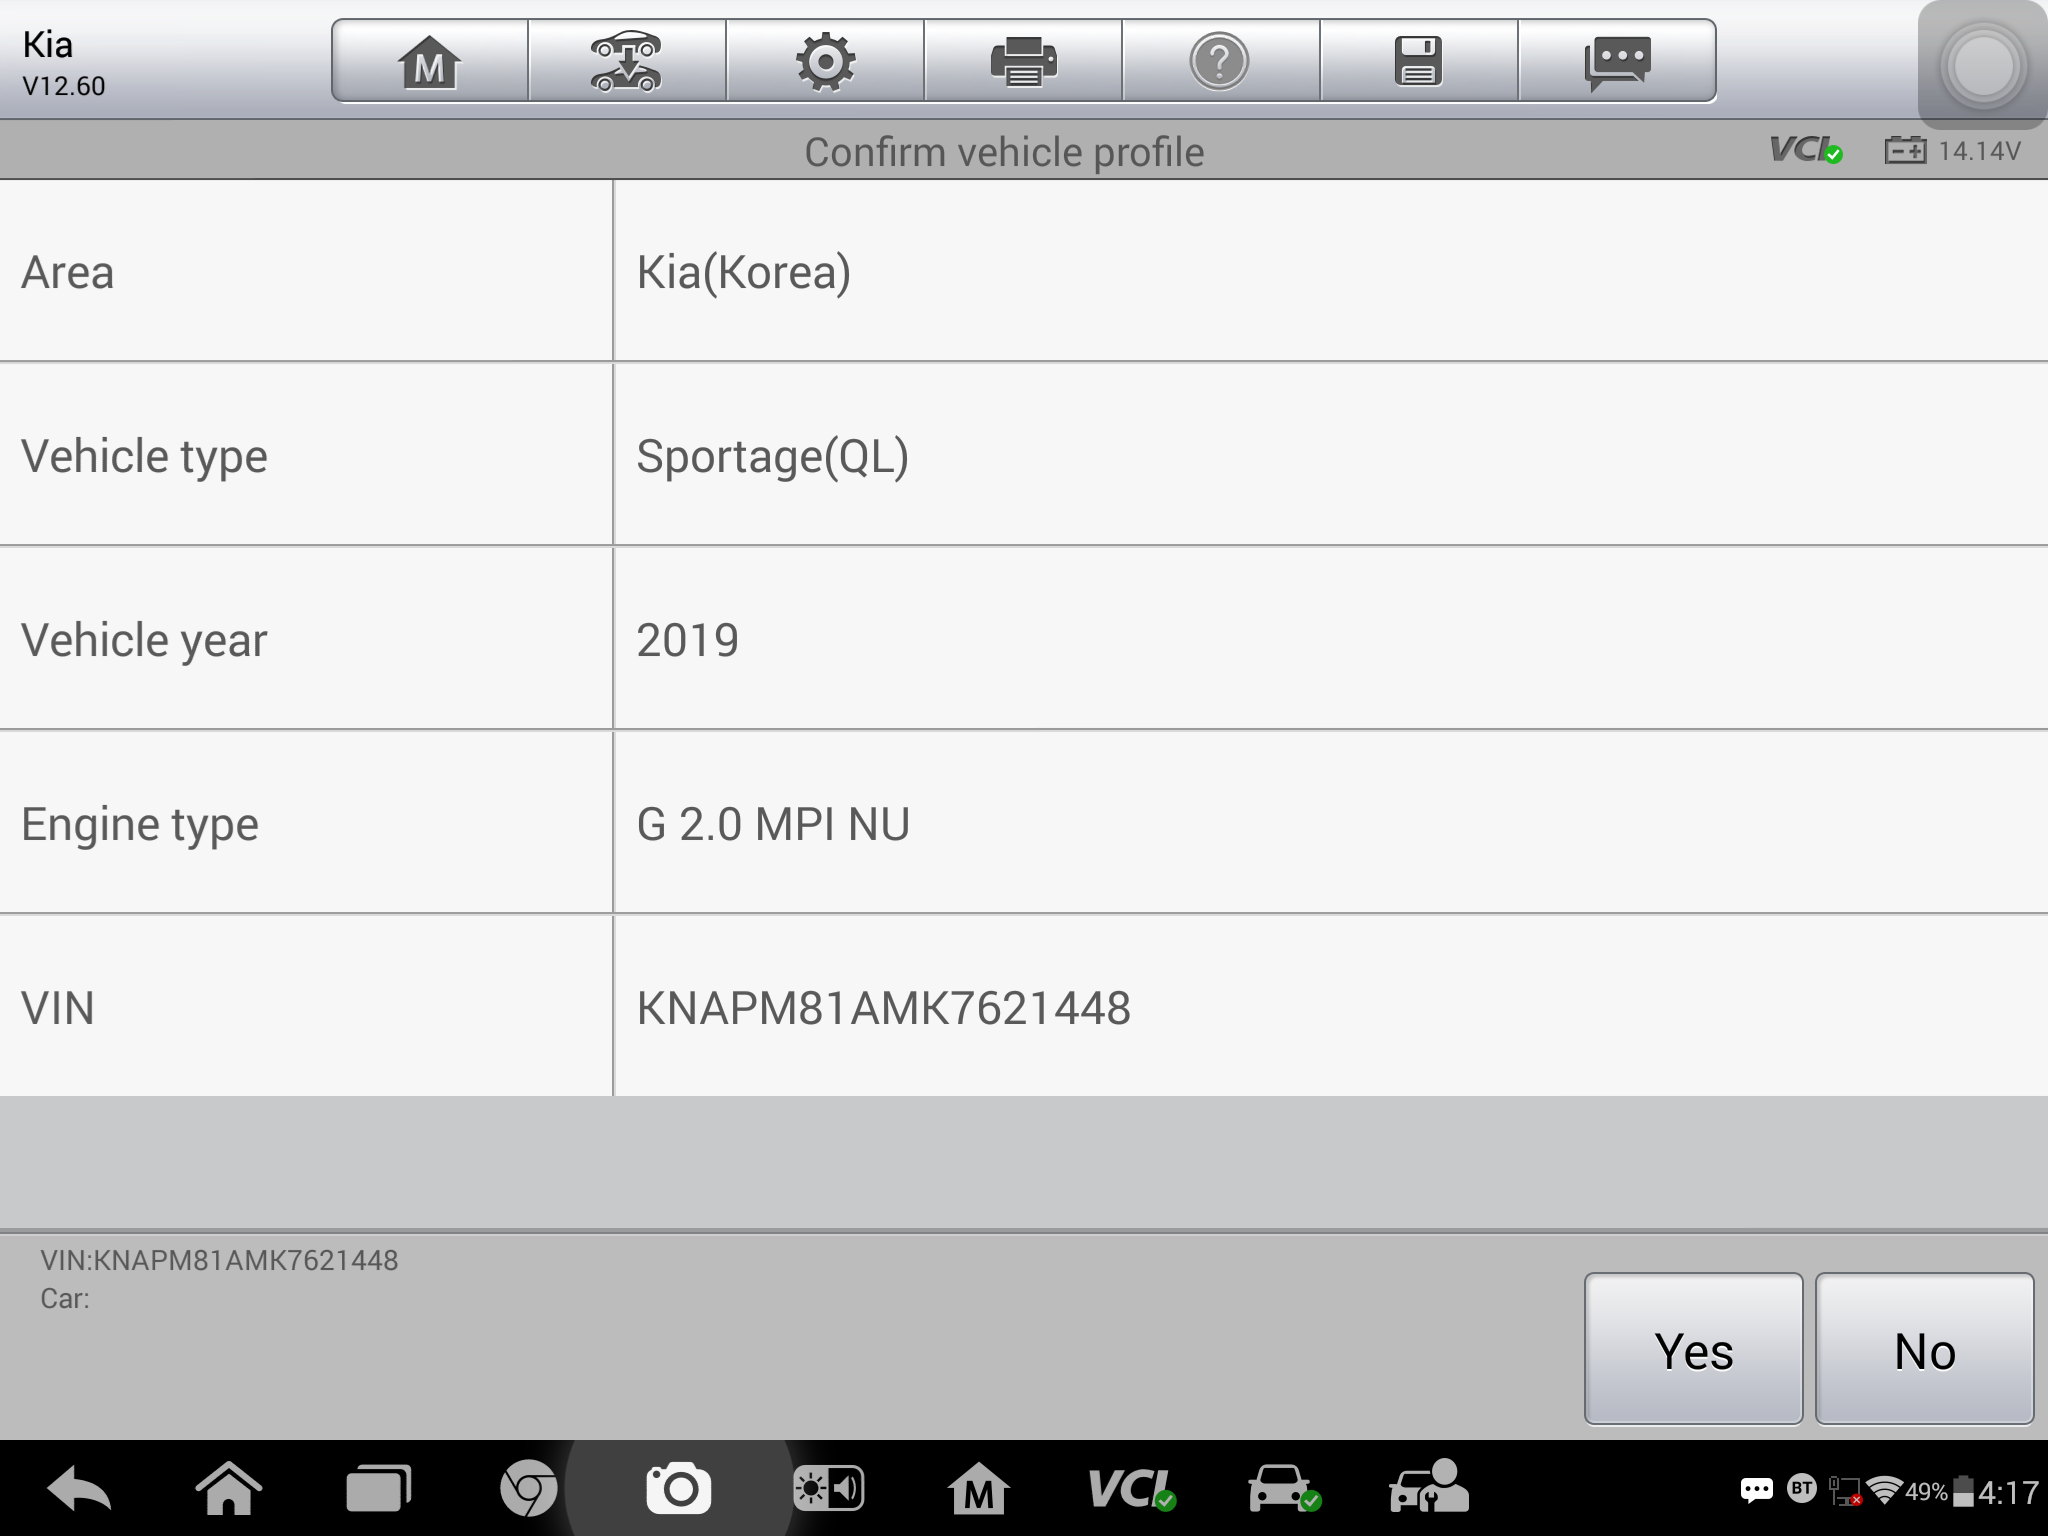
Task: Open MaxiSys app from bottom navigation bar
Action: pyautogui.click(x=978, y=1489)
